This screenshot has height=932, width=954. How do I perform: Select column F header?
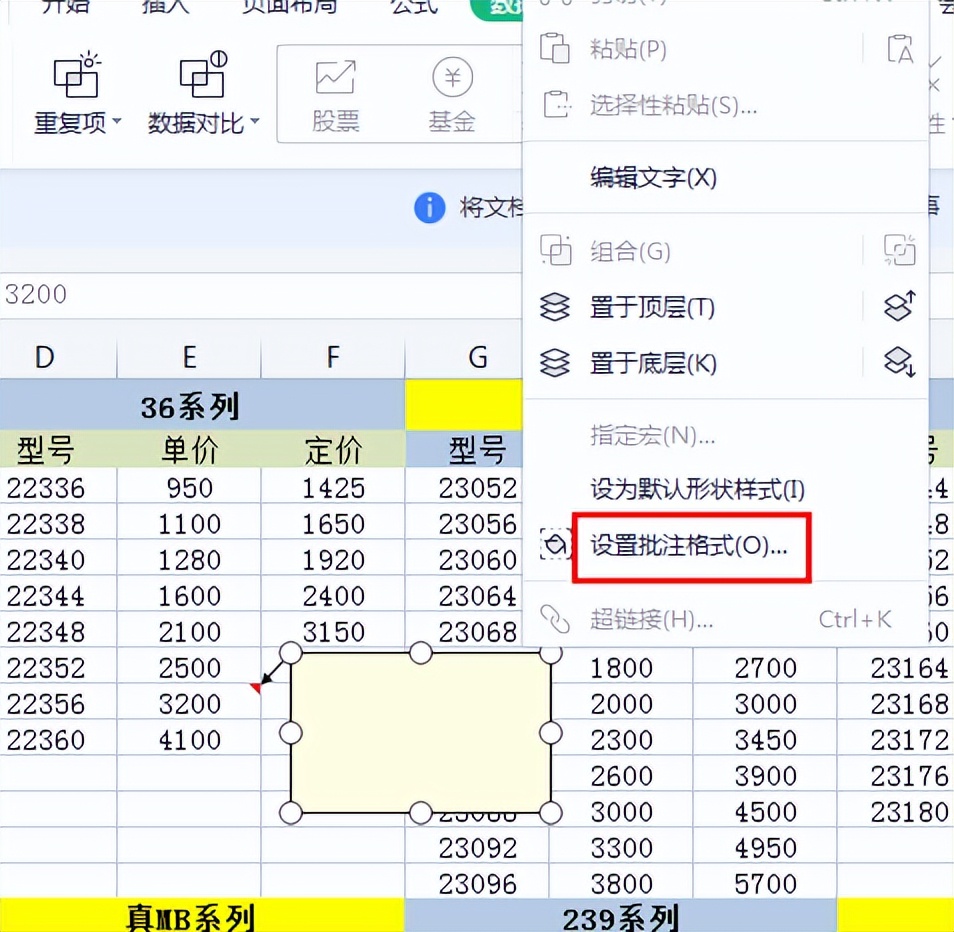tap(333, 358)
